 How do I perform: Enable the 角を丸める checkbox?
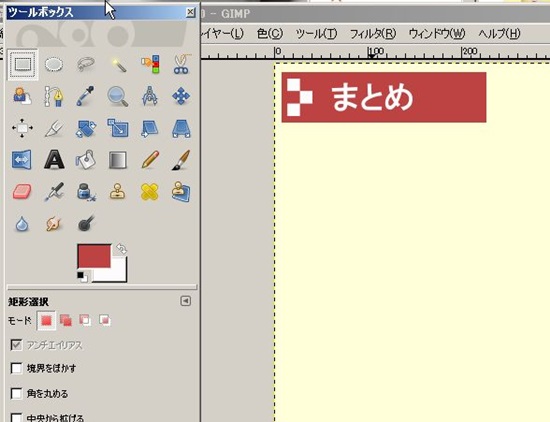pos(16,394)
